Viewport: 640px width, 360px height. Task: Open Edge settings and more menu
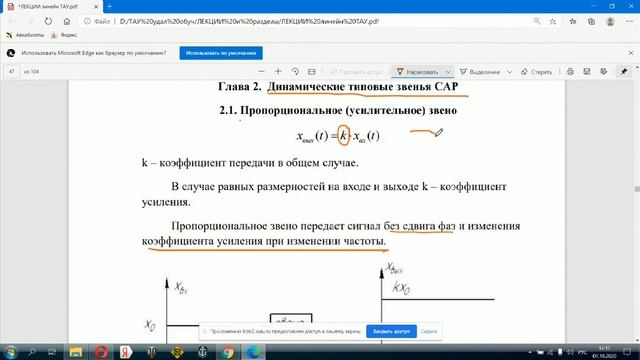tap(629, 21)
